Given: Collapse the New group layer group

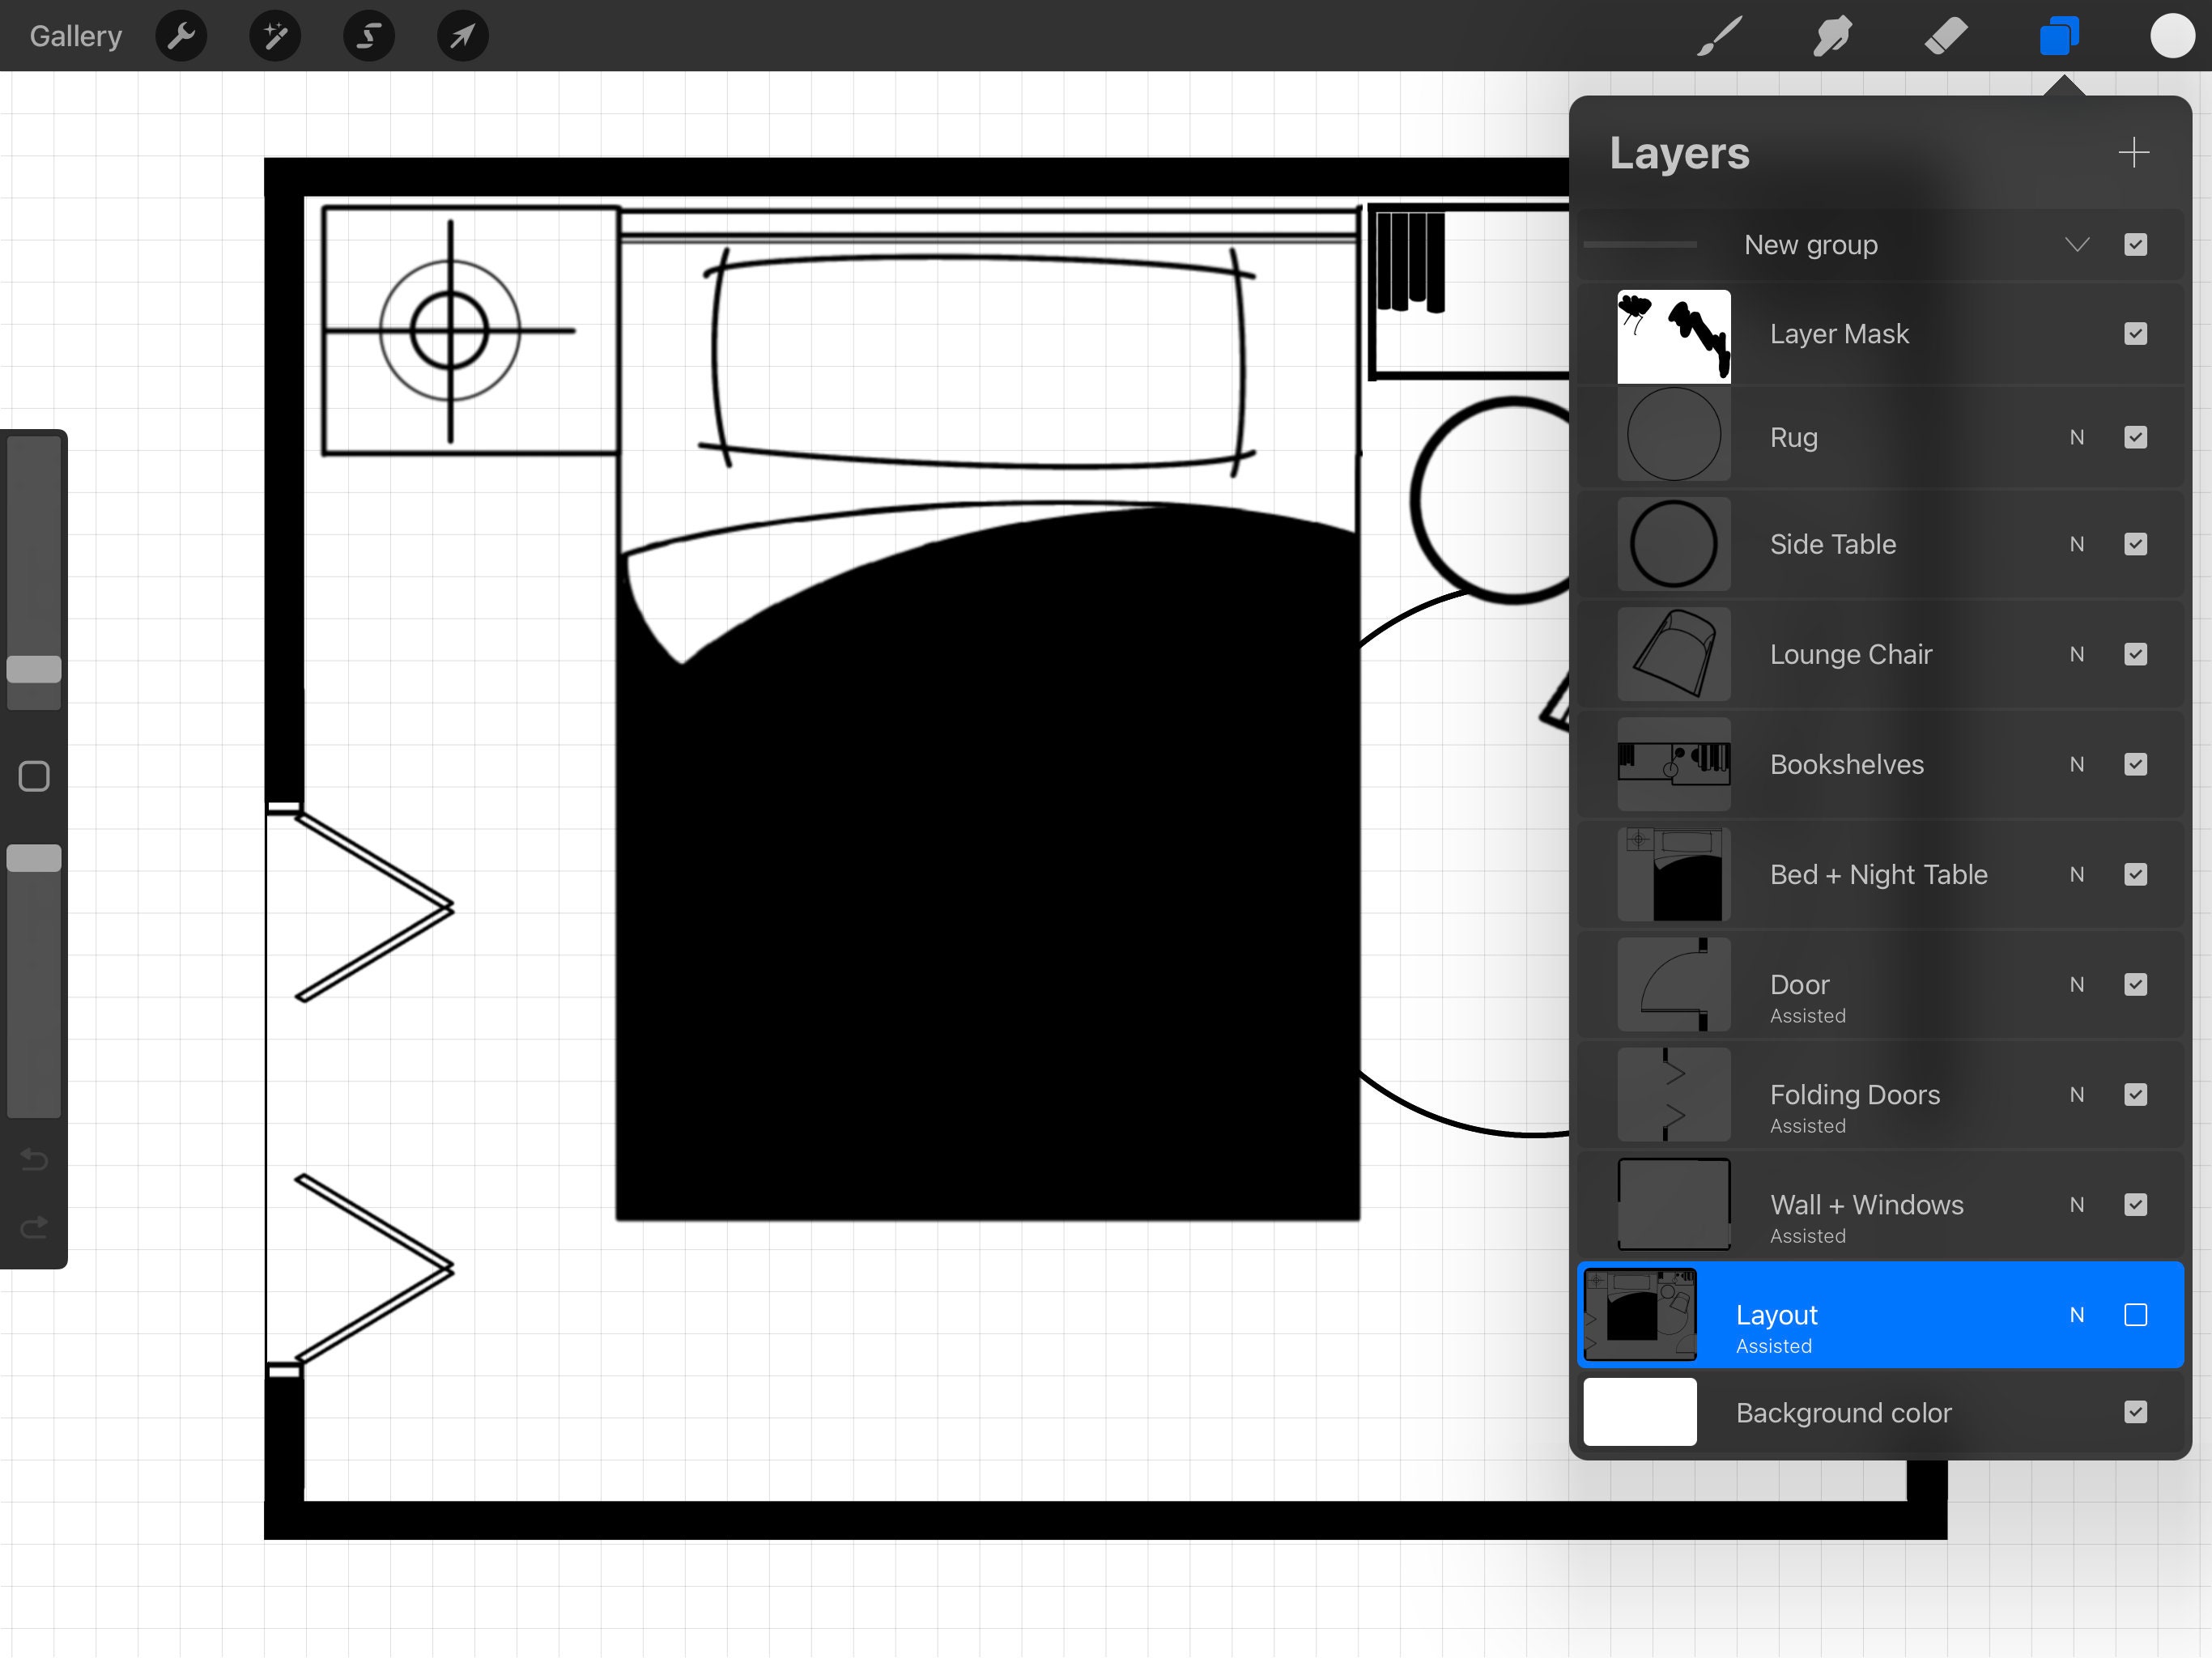Looking at the screenshot, I should click(2077, 244).
